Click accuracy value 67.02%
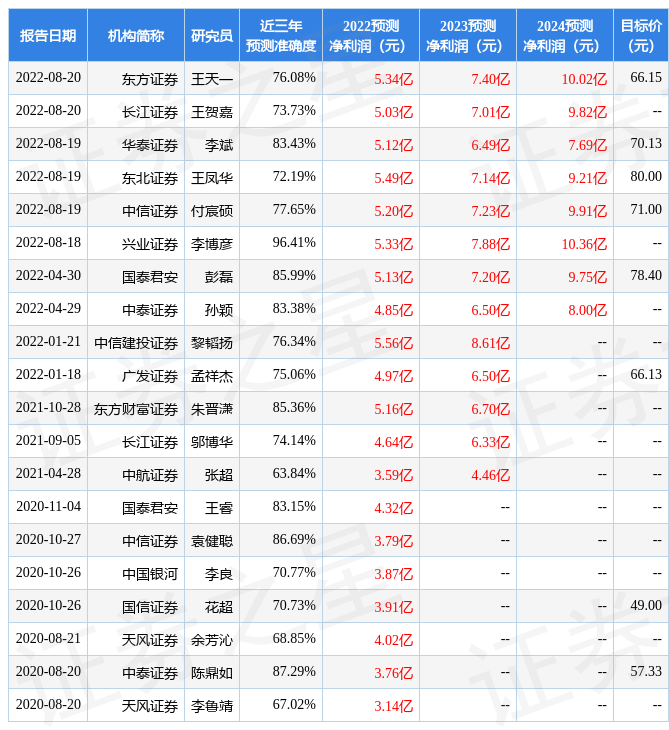 click(x=294, y=705)
